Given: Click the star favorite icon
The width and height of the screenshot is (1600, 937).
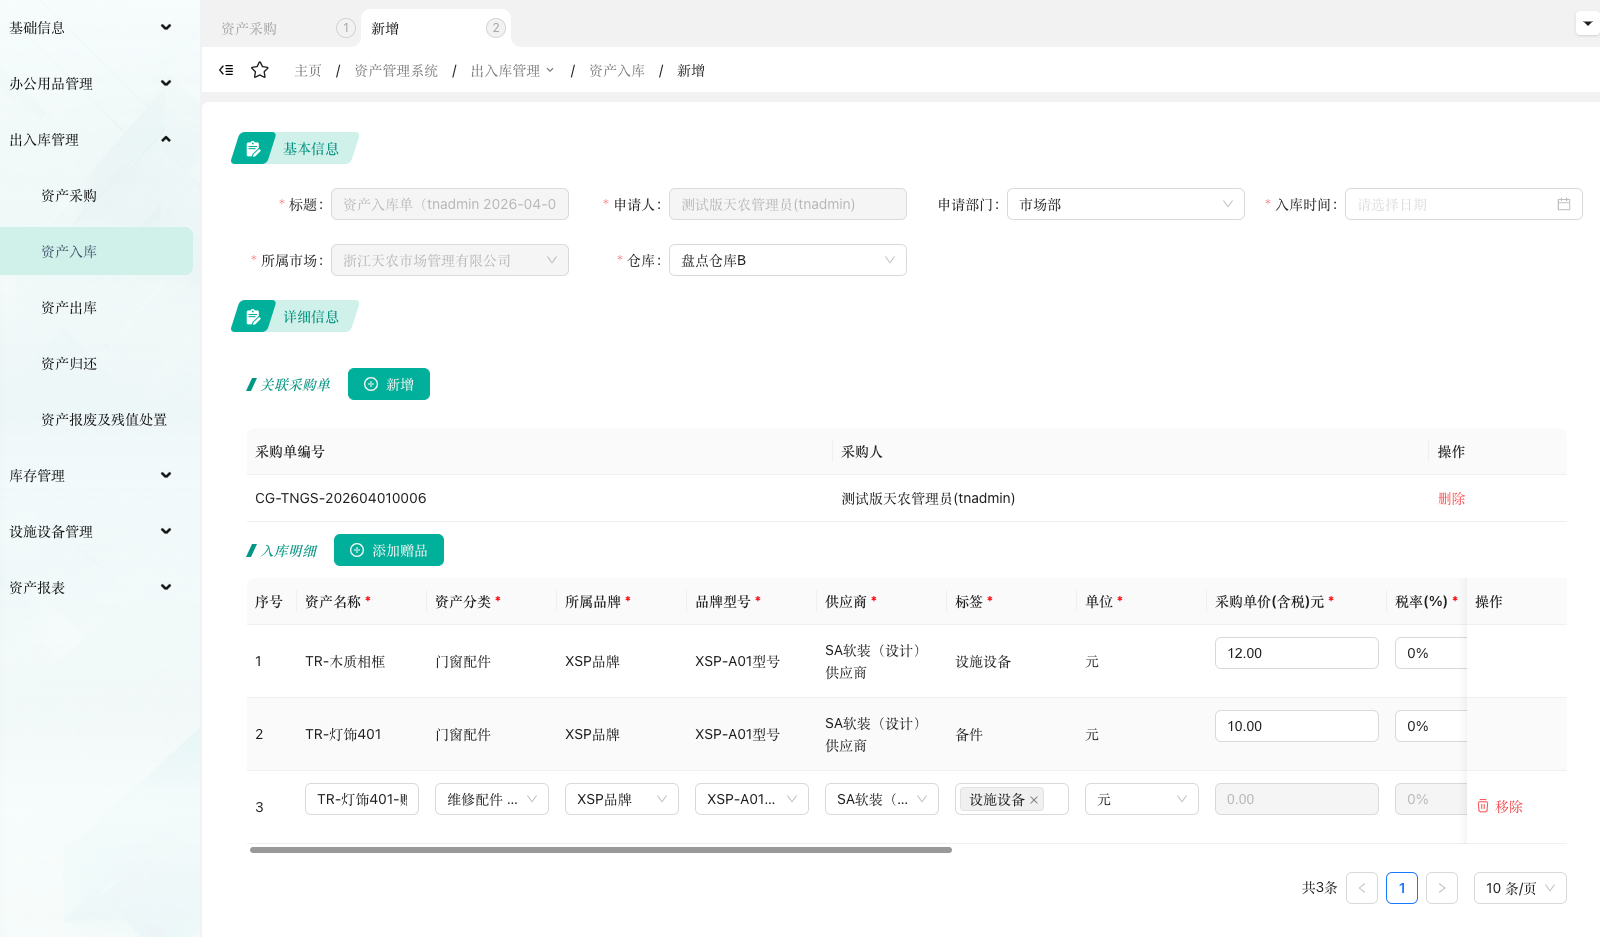Looking at the screenshot, I should tap(260, 70).
